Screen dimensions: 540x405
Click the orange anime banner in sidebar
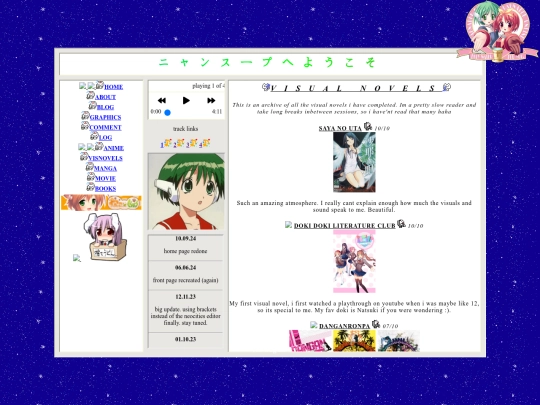[x=101, y=202]
